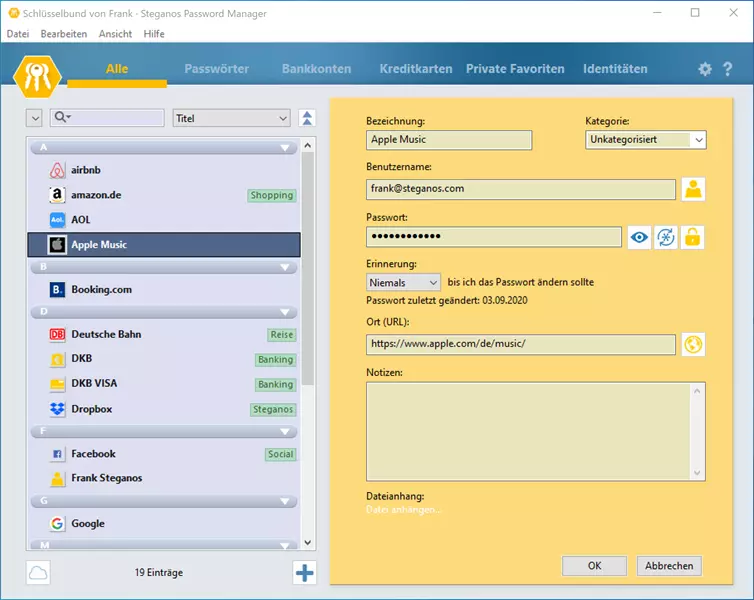
Task: Click the cloud sync icon
Action: 38,572
